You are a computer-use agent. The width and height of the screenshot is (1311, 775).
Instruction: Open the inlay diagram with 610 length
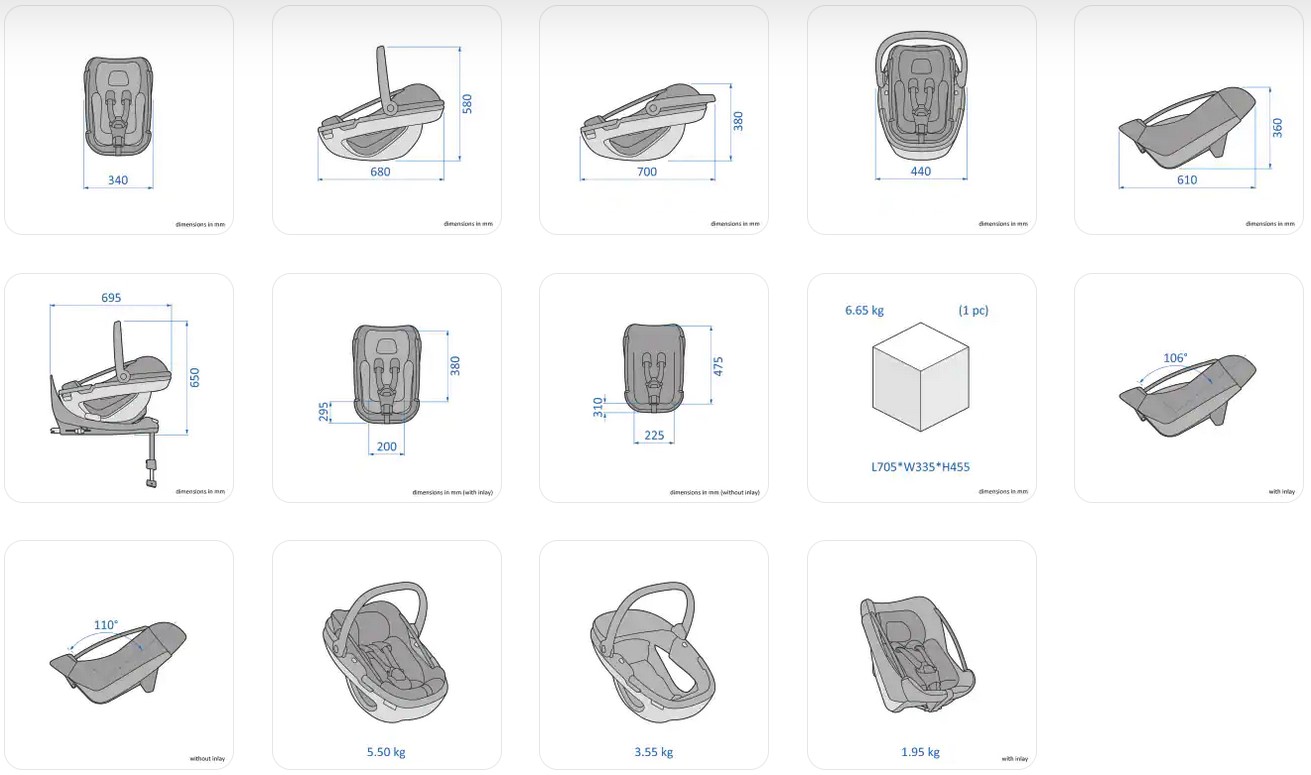click(1189, 120)
